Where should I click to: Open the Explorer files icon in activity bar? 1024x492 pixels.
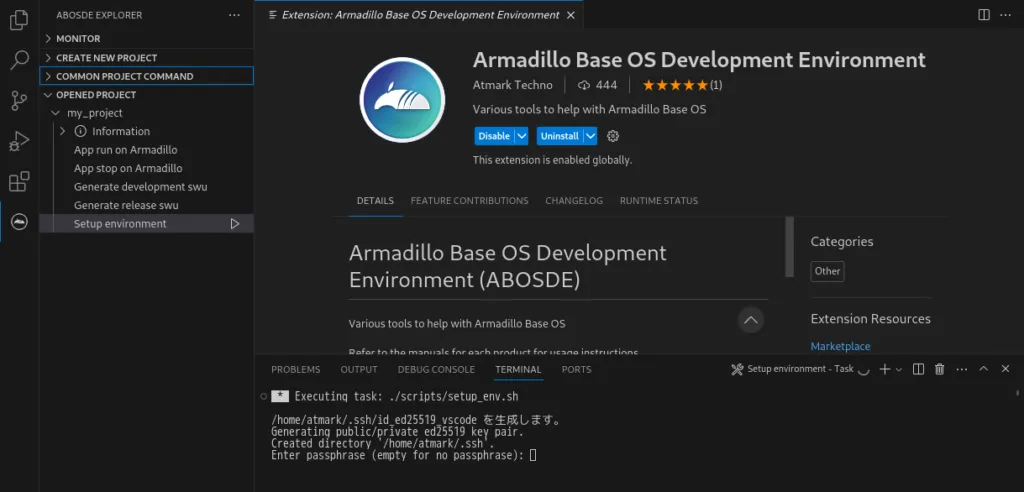point(19,20)
